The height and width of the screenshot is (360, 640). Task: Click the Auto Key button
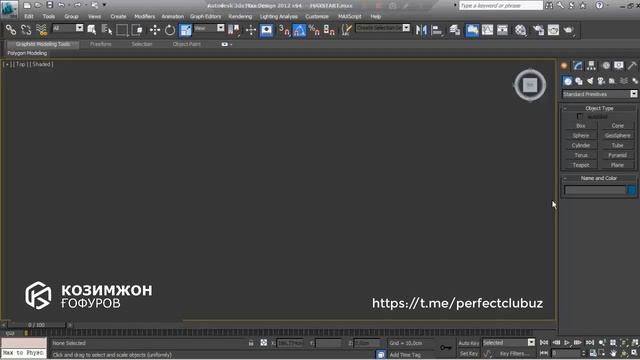(x=469, y=343)
